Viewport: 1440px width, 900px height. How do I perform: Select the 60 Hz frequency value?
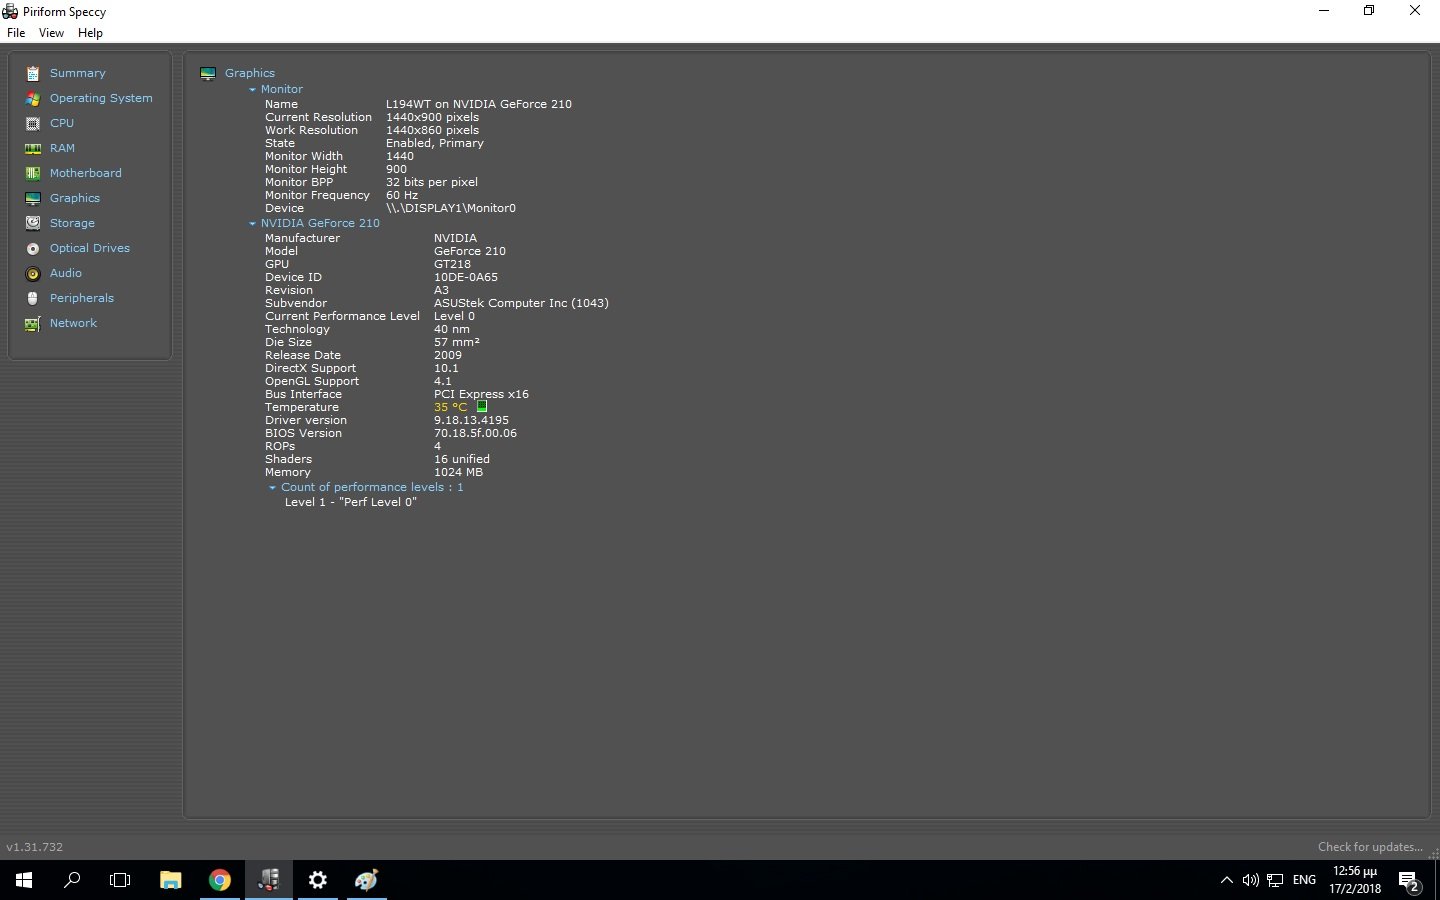402,195
